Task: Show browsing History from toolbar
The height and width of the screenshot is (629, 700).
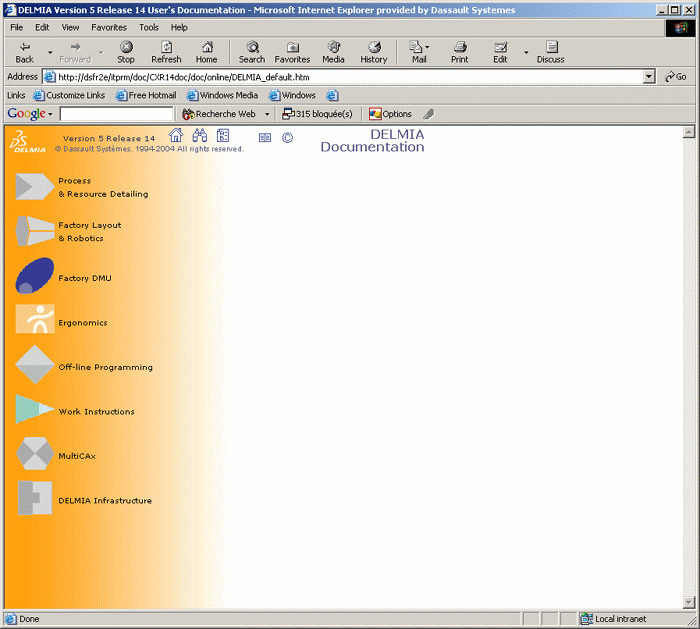Action: point(374,52)
